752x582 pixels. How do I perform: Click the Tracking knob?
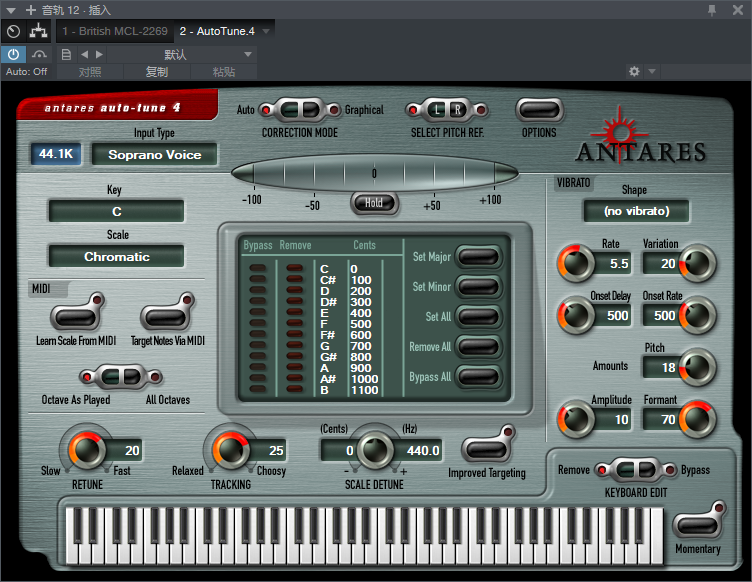tap(231, 450)
